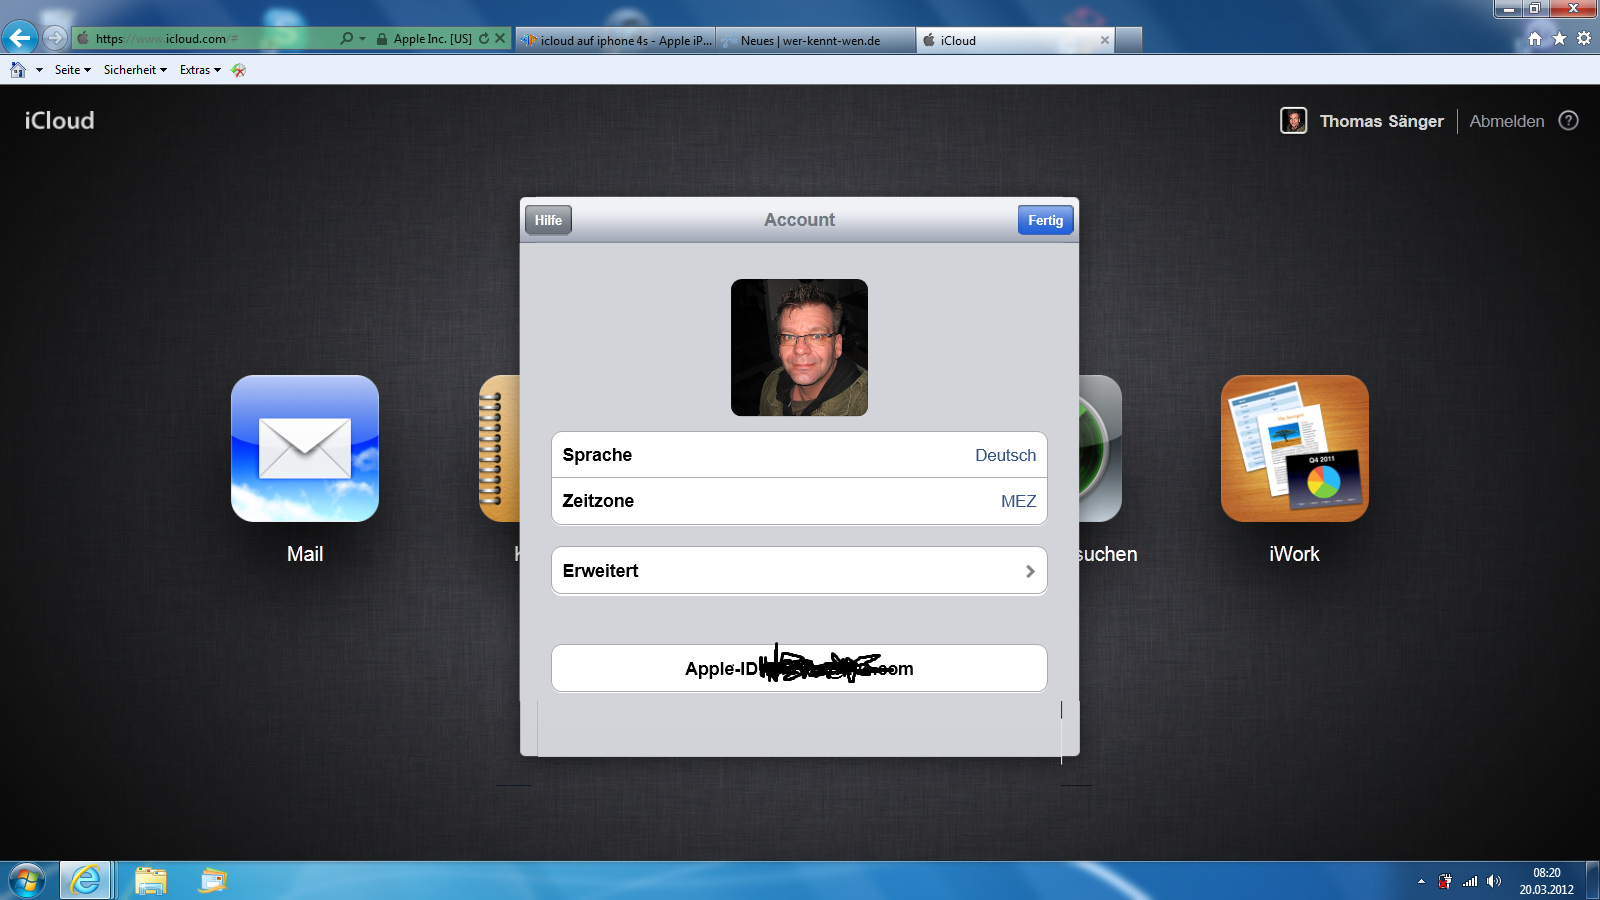Click the volume speaker tray icon
This screenshot has width=1600, height=900.
1494,881
